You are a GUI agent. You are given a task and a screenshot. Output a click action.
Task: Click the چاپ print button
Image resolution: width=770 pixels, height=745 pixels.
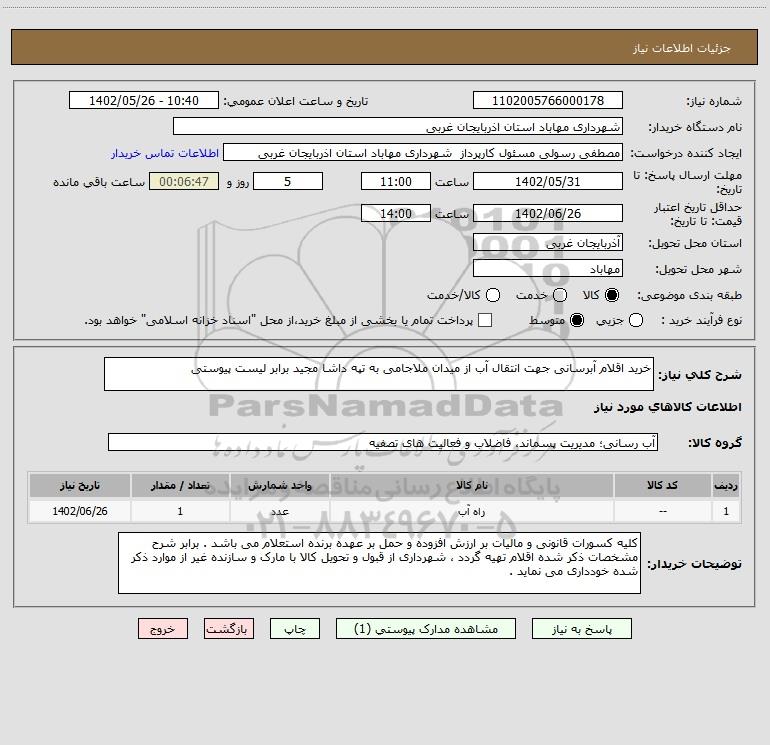pyautogui.click(x=295, y=629)
